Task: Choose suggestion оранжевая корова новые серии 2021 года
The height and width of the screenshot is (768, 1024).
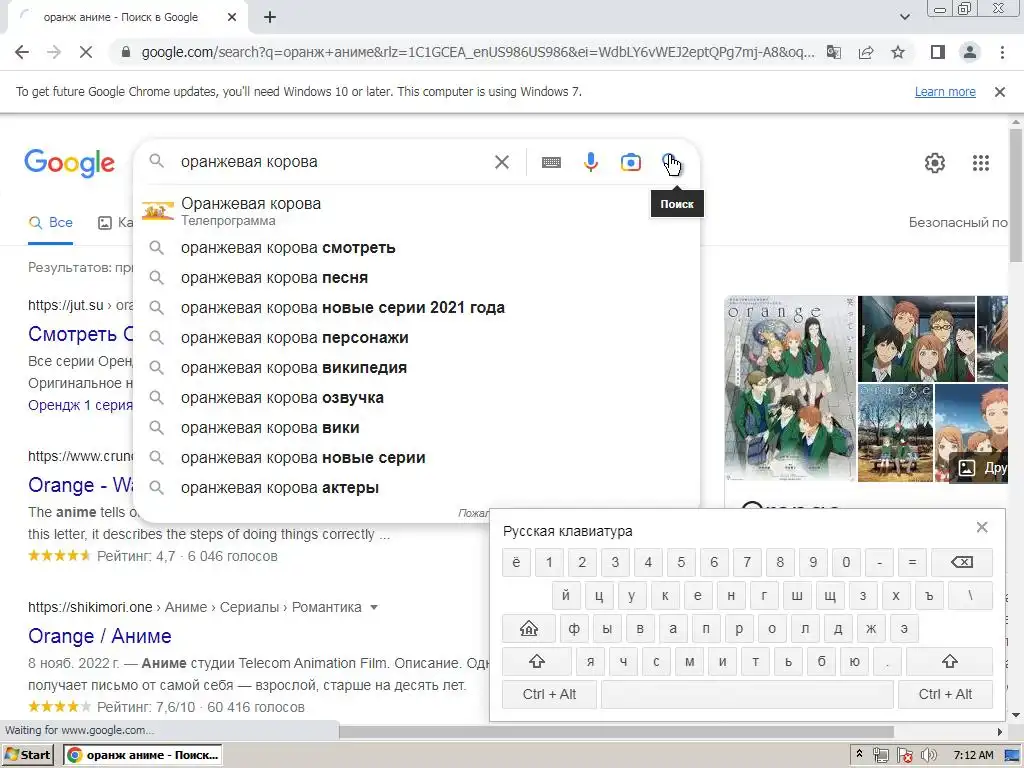Action: pyautogui.click(x=417, y=308)
